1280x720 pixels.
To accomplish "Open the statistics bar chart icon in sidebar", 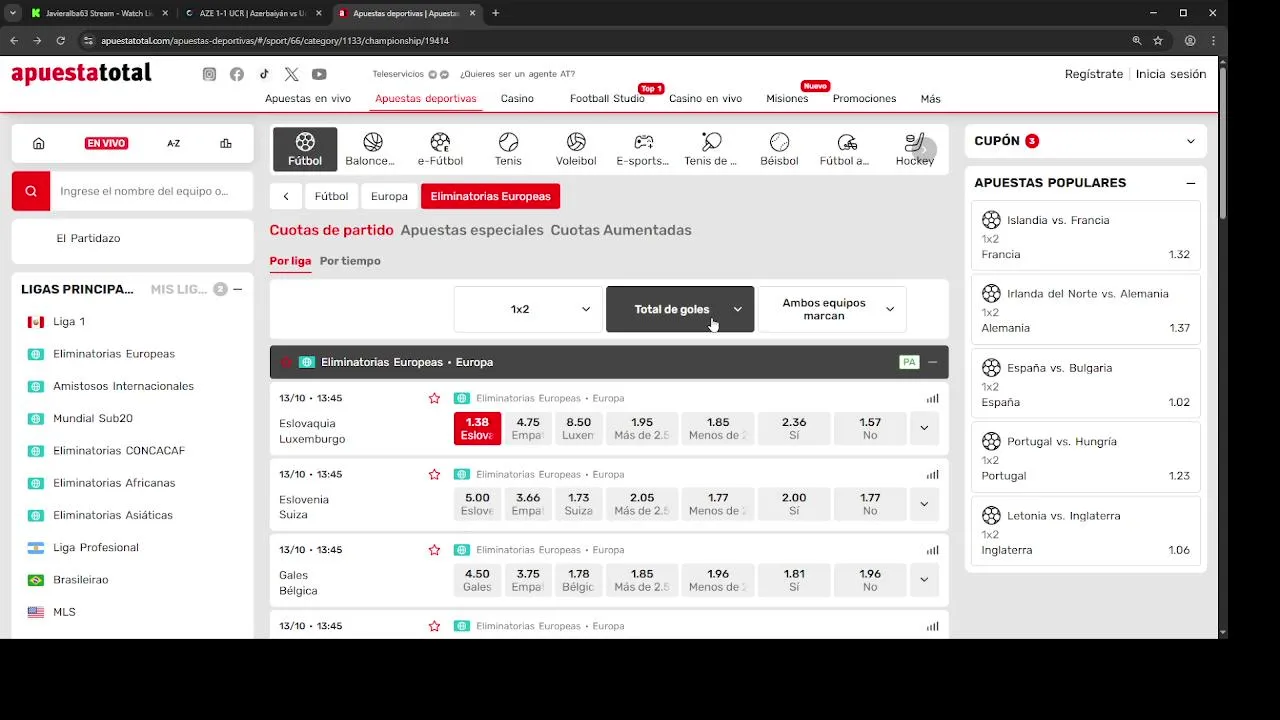I will [226, 143].
